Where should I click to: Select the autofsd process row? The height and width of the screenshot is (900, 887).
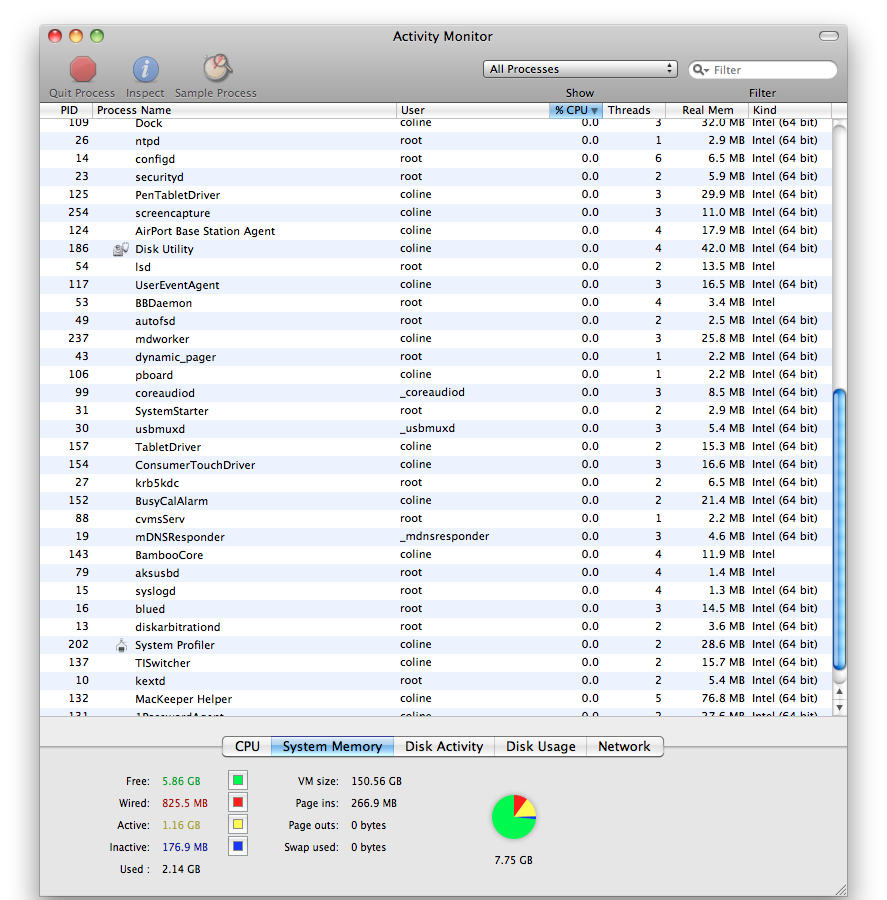coord(436,321)
